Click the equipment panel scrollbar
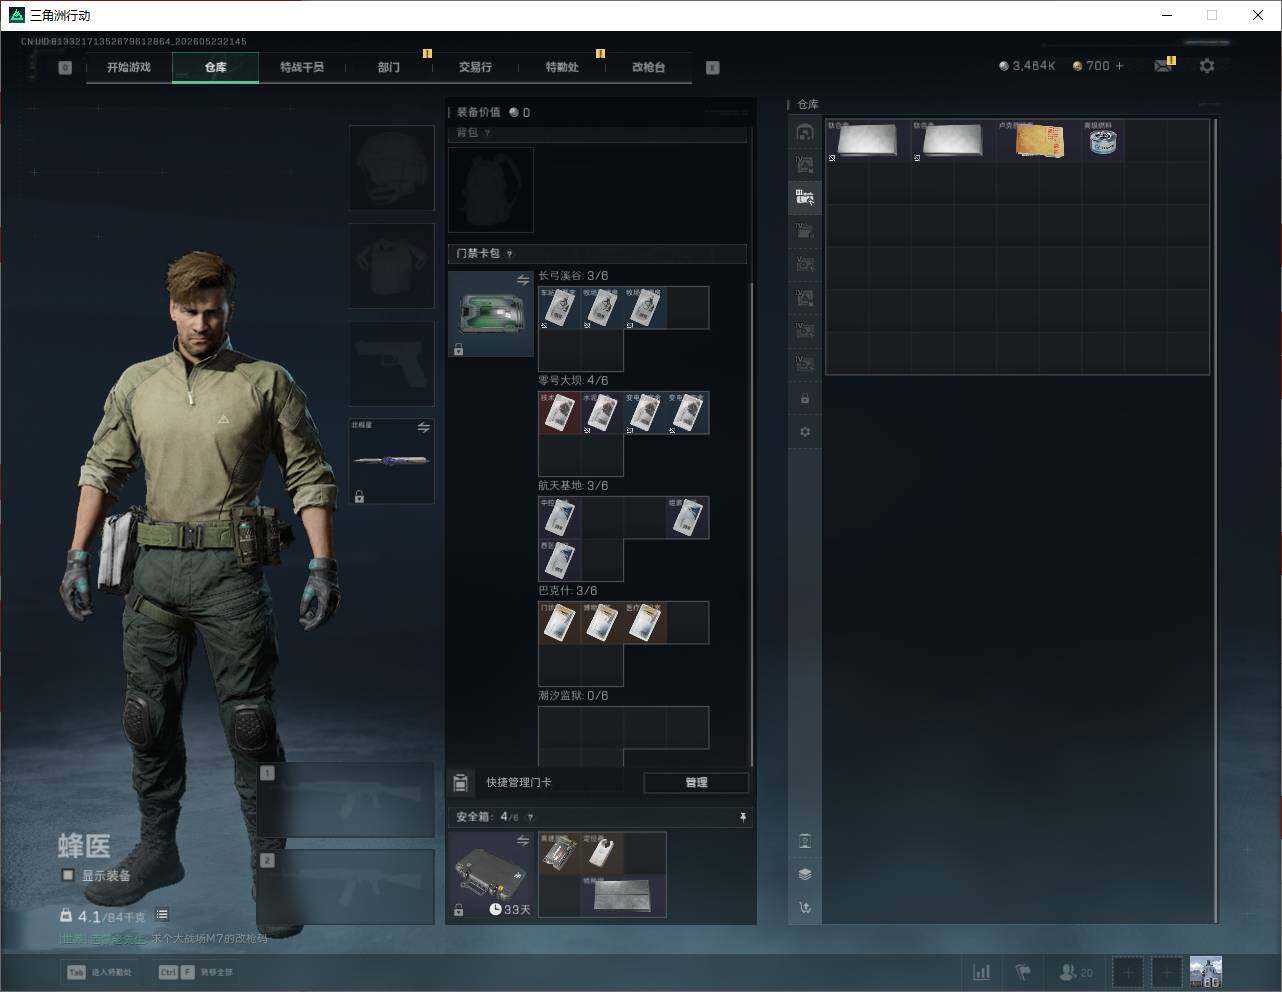The height and width of the screenshot is (992, 1282). pos(751,524)
